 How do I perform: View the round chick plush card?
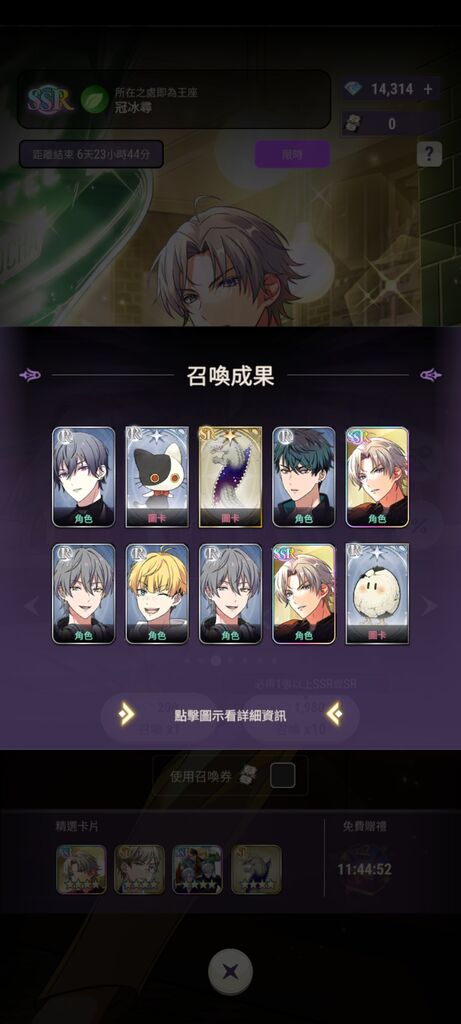coord(377,594)
